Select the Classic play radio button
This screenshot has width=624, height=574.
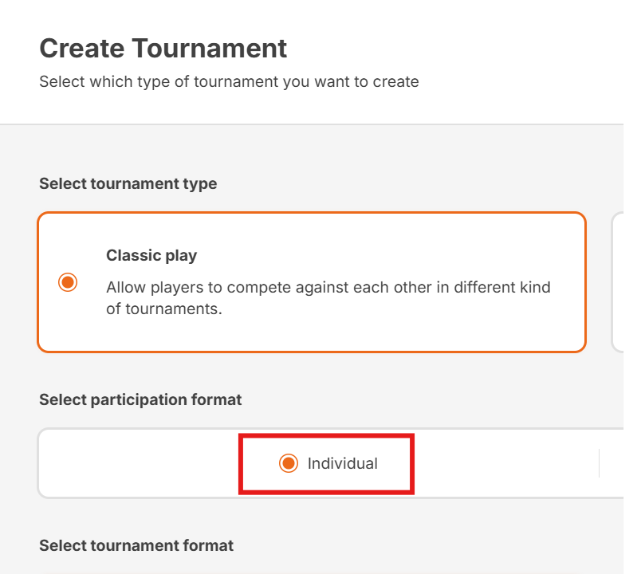68,282
